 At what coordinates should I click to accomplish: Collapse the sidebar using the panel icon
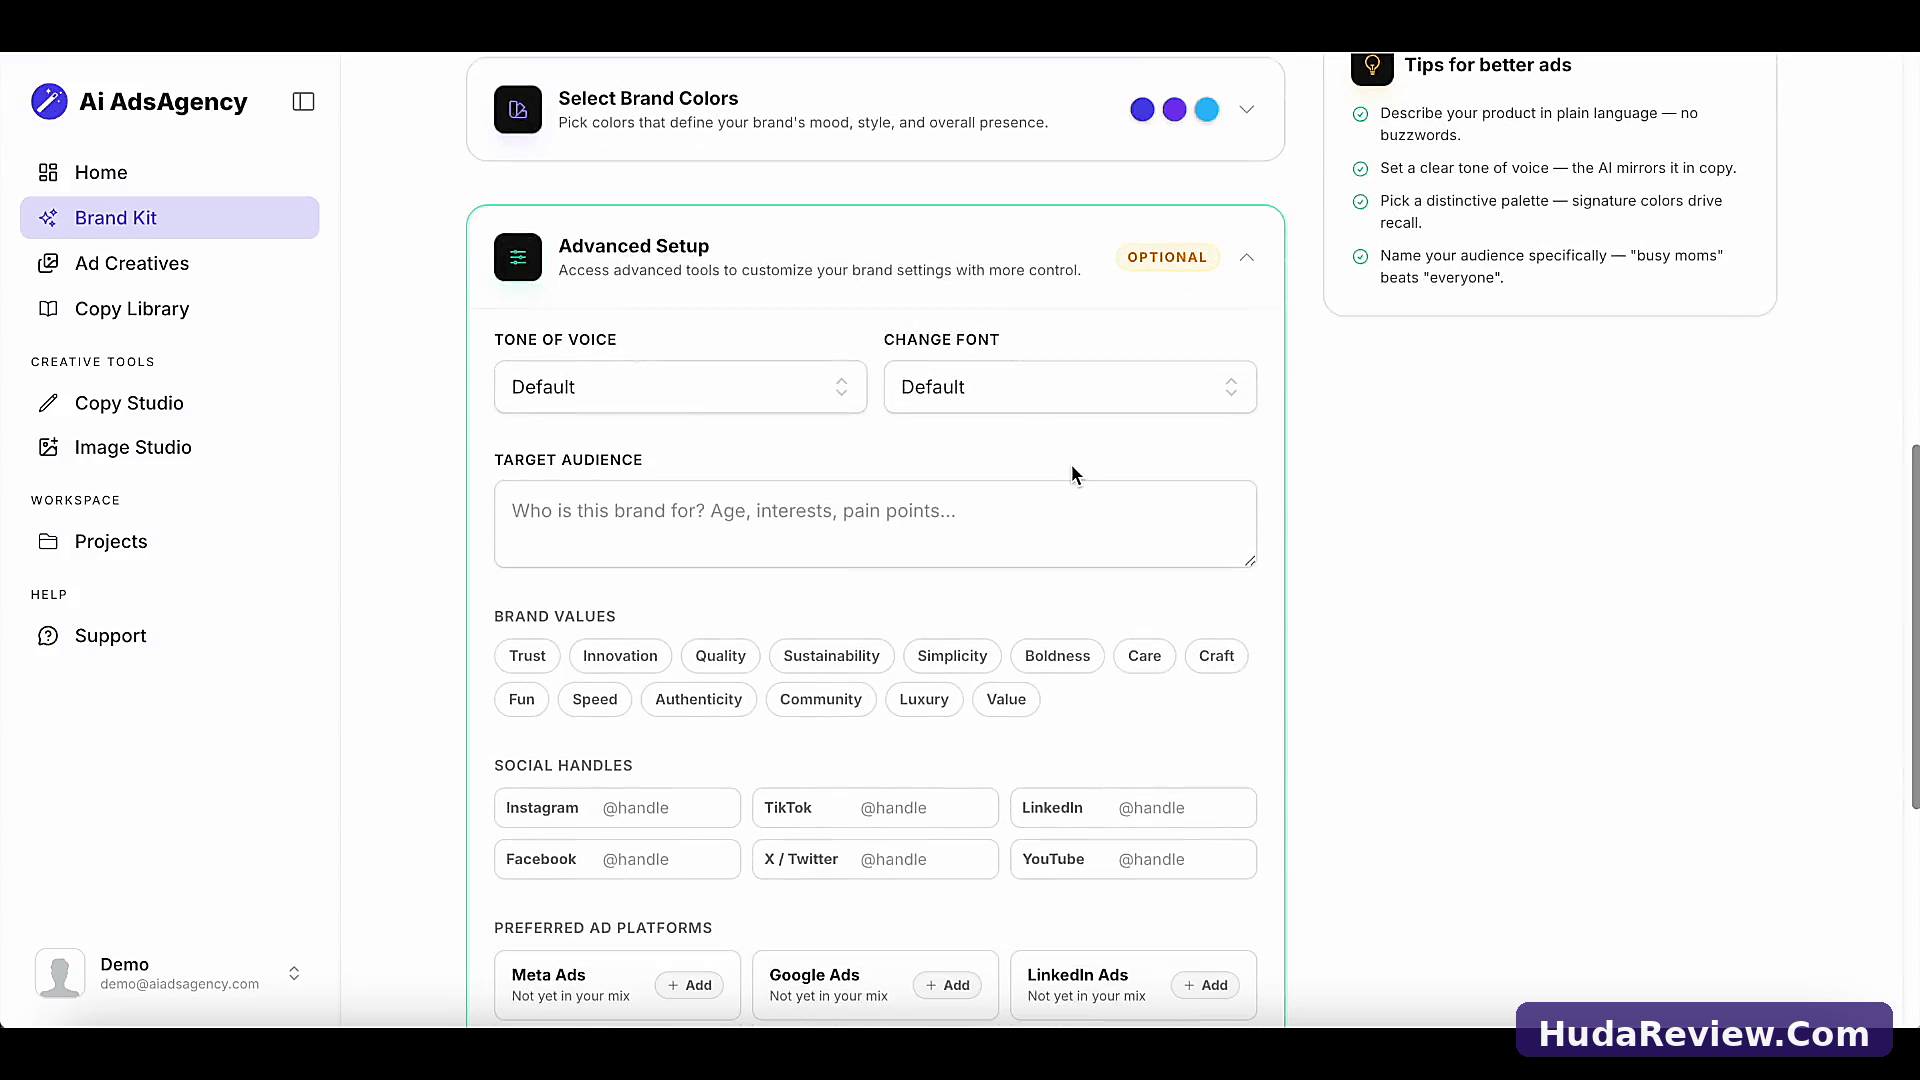pyautogui.click(x=303, y=102)
